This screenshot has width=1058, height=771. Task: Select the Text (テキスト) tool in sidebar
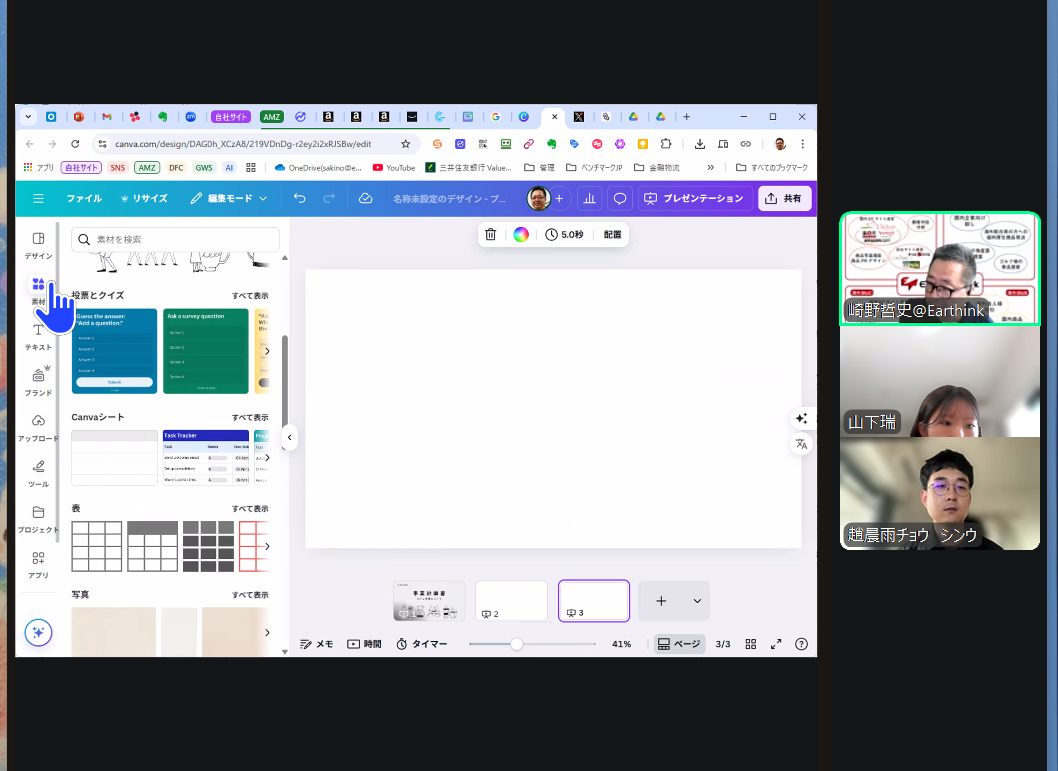(38, 336)
